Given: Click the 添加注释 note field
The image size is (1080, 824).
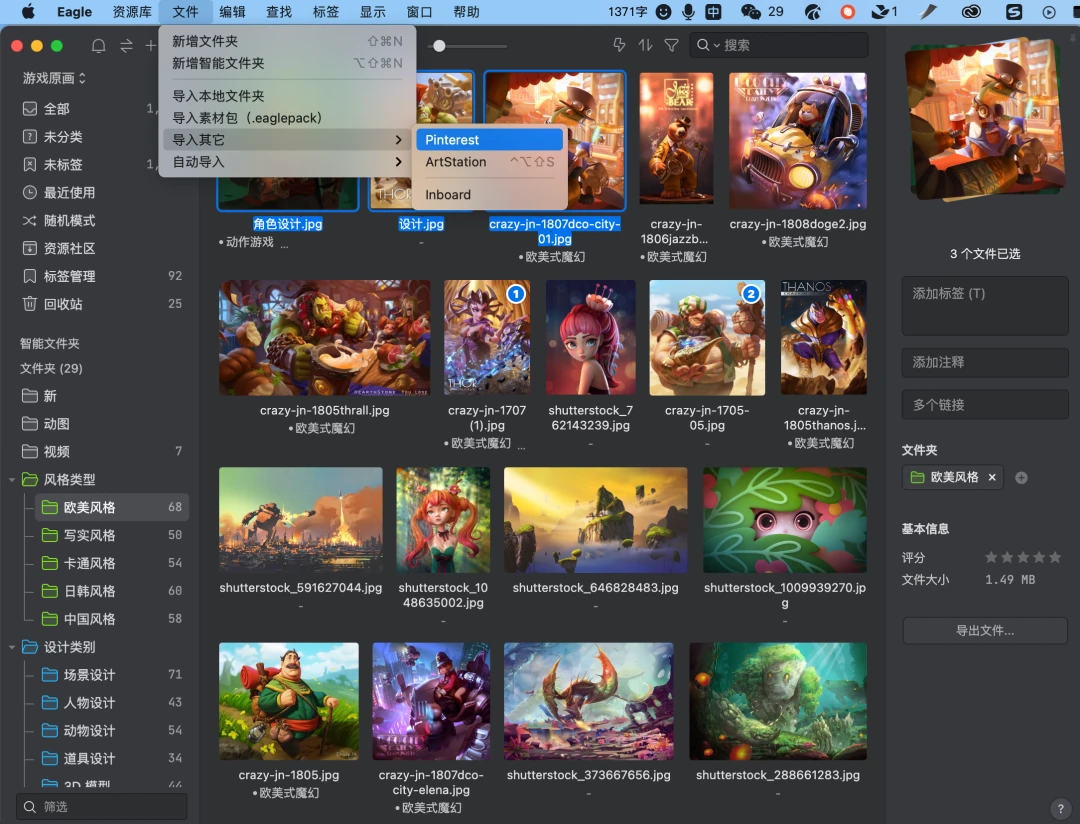Looking at the screenshot, I should pos(985,362).
